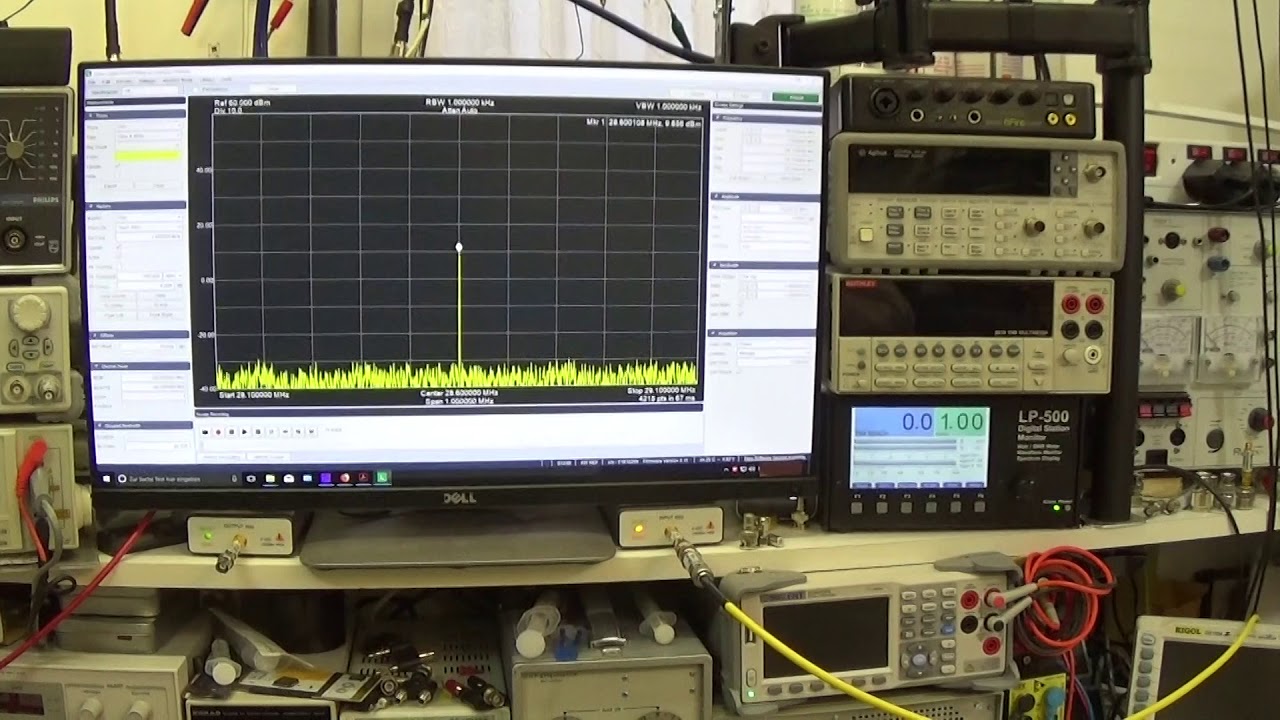Open the Marker selection dropdown
1280x720 pixels.
[148, 217]
